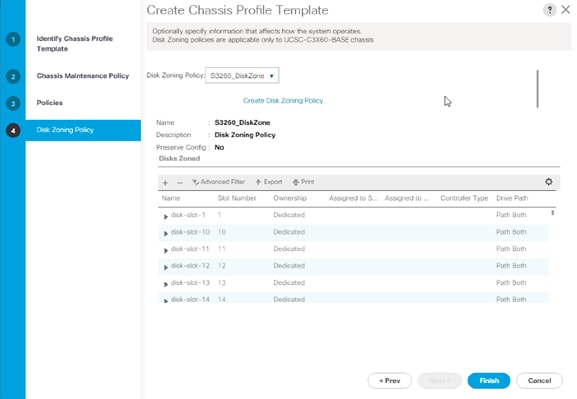Open table settings gear icon
The height and width of the screenshot is (399, 577).
[549, 181]
